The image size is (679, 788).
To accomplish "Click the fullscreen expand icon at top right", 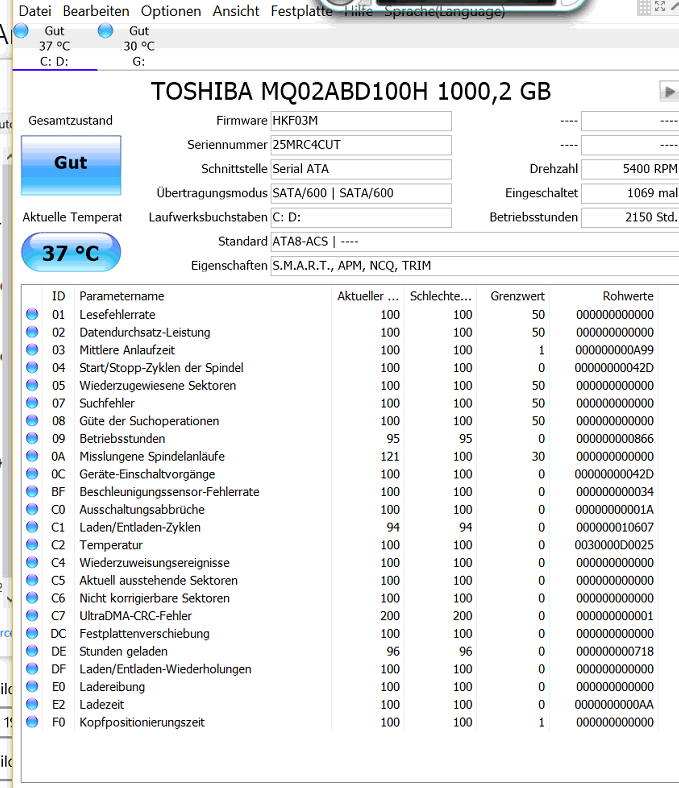I will 660,7.
